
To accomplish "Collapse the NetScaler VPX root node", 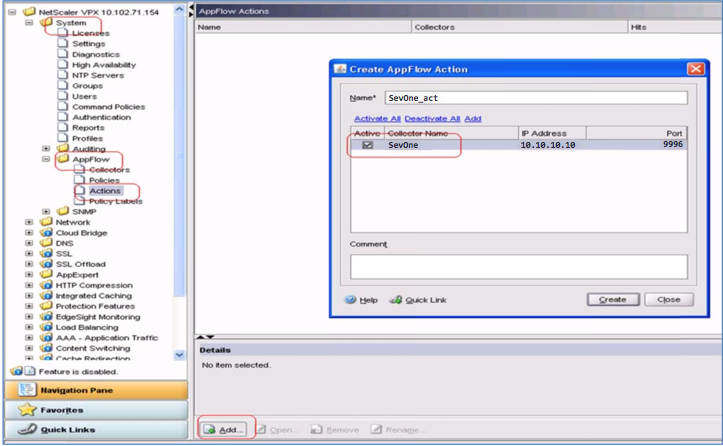I will 12,12.
